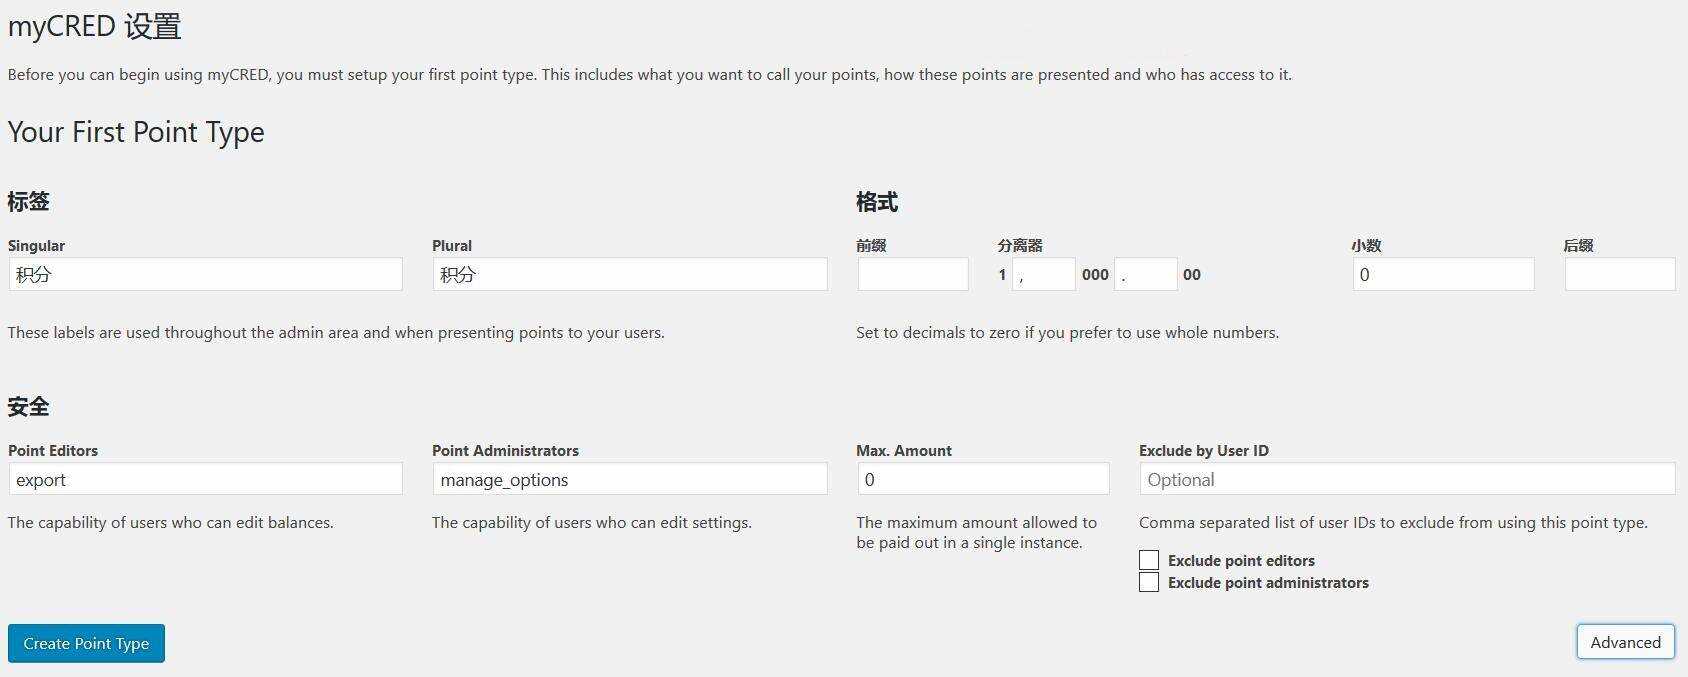This screenshot has height=677, width=1688.
Task: Click the 格式 format section heading
Action: pos(877,201)
